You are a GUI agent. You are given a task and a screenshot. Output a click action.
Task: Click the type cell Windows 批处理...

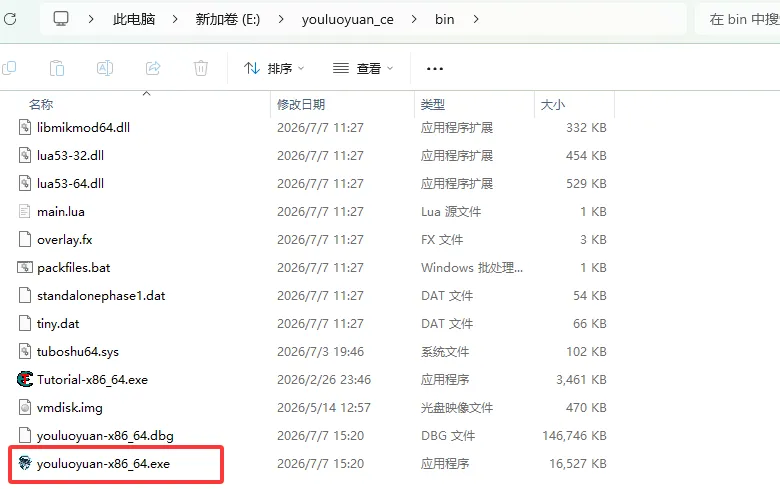[x=472, y=267]
